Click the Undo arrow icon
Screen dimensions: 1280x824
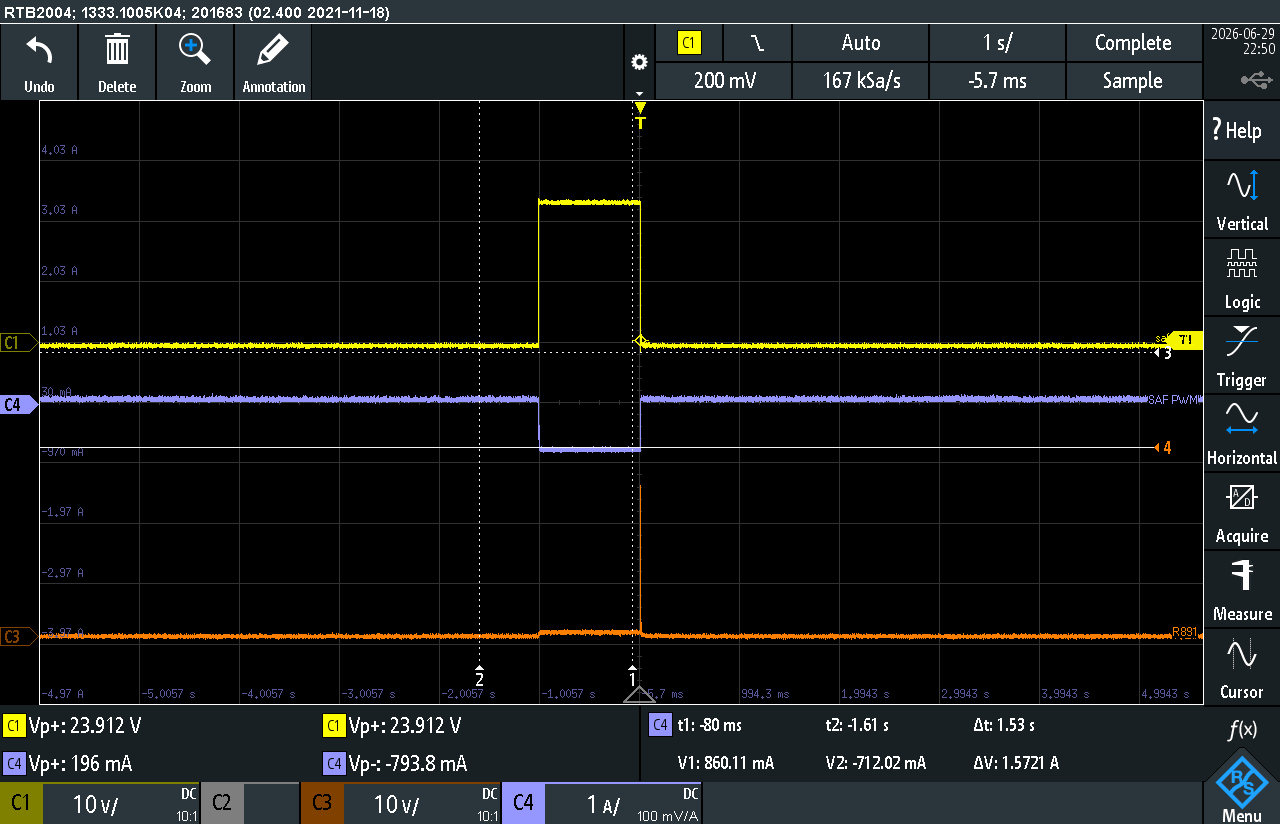39,50
